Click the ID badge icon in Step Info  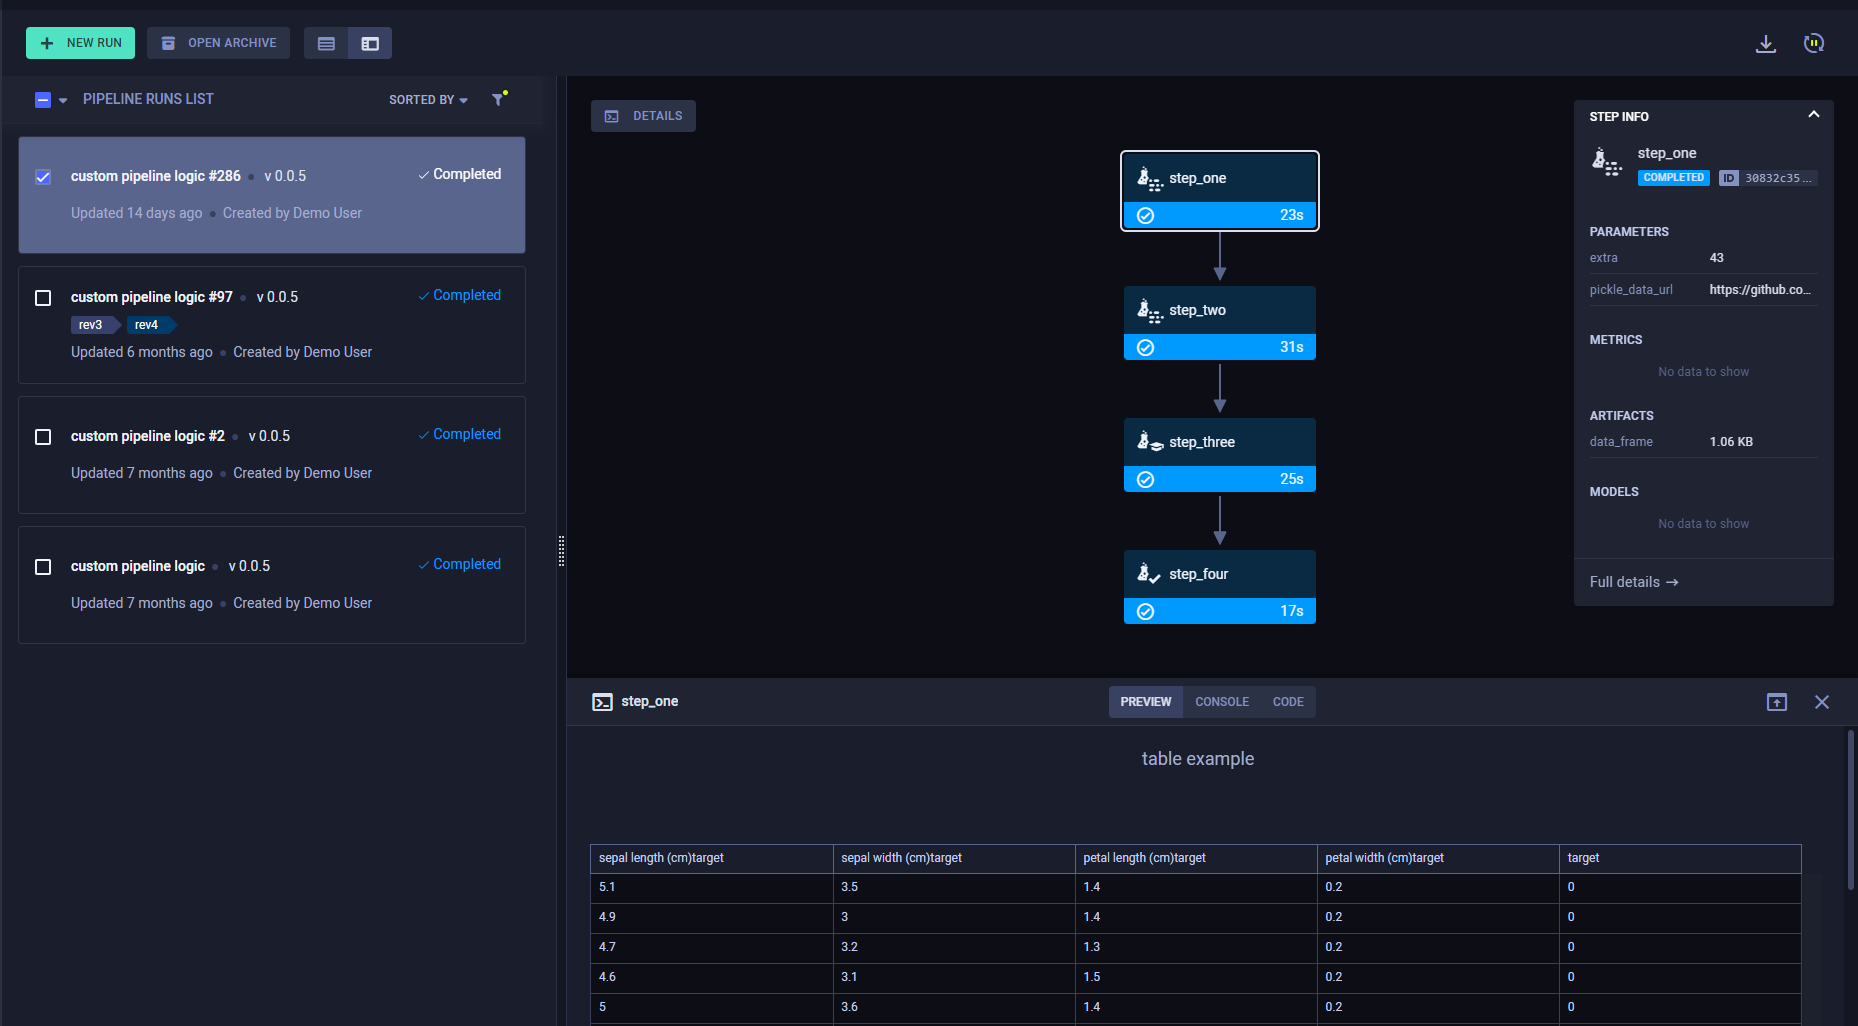point(1728,178)
